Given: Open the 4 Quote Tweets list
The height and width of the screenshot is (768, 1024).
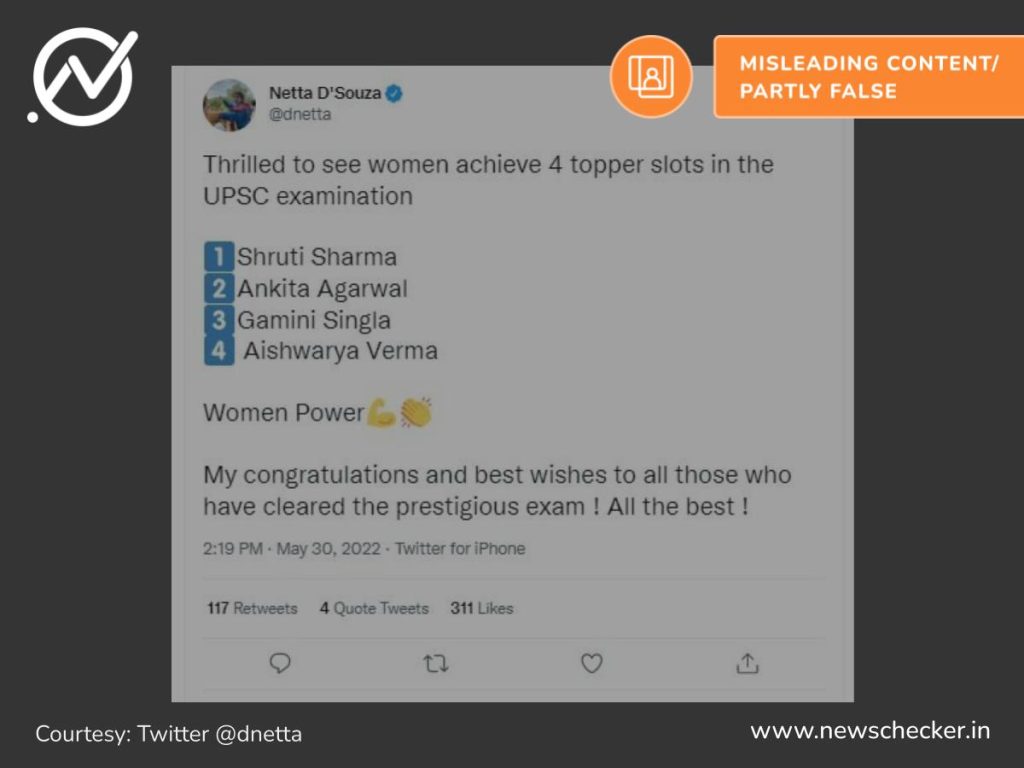Looking at the screenshot, I should [x=374, y=608].
